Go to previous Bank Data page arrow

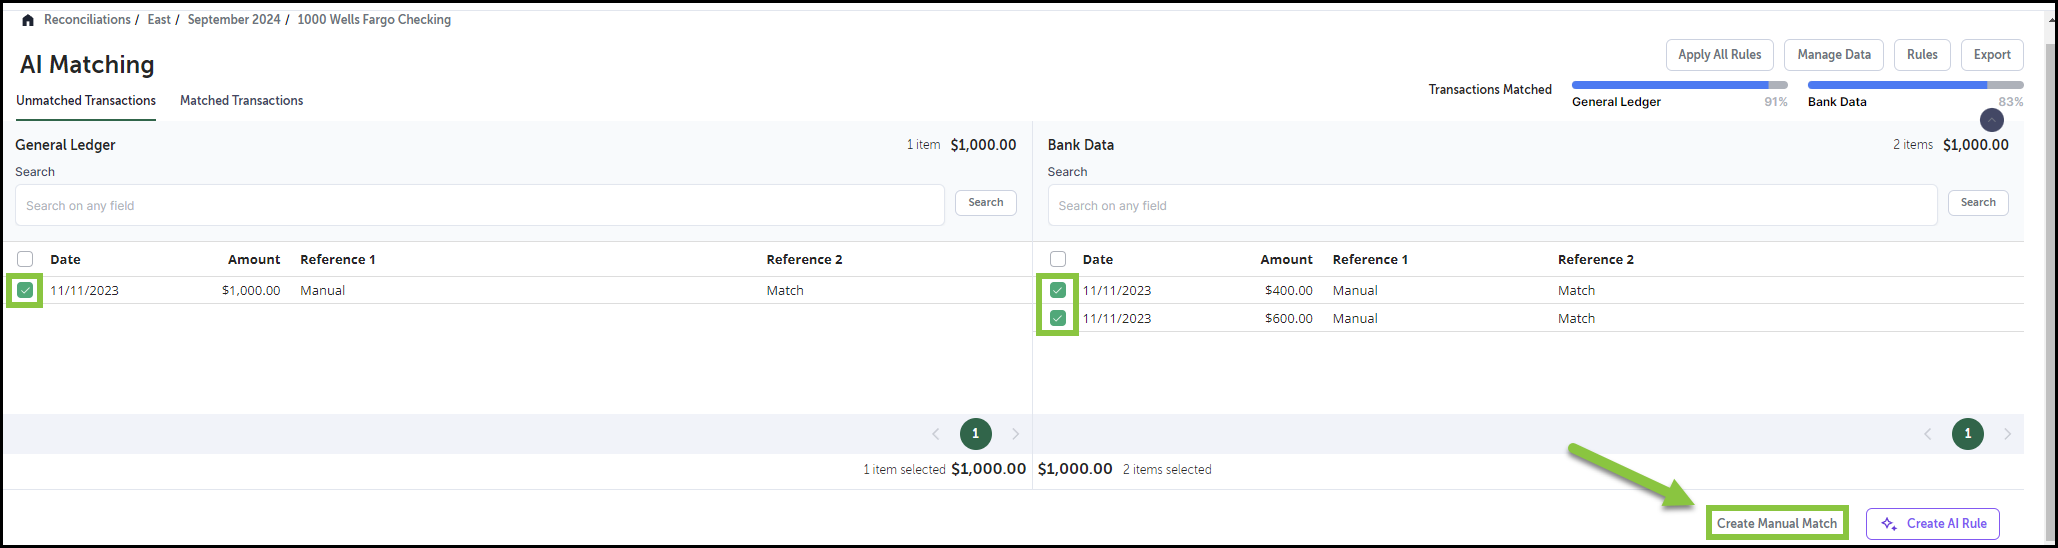(x=1928, y=434)
